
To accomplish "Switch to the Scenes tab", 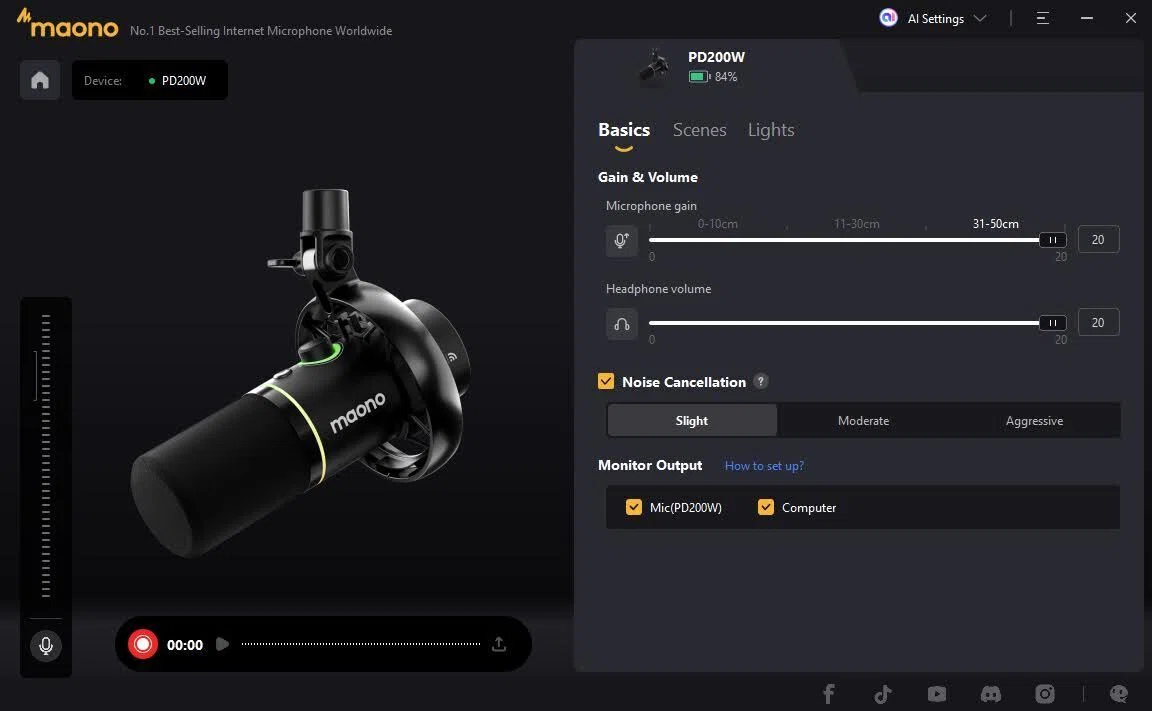I will [699, 130].
